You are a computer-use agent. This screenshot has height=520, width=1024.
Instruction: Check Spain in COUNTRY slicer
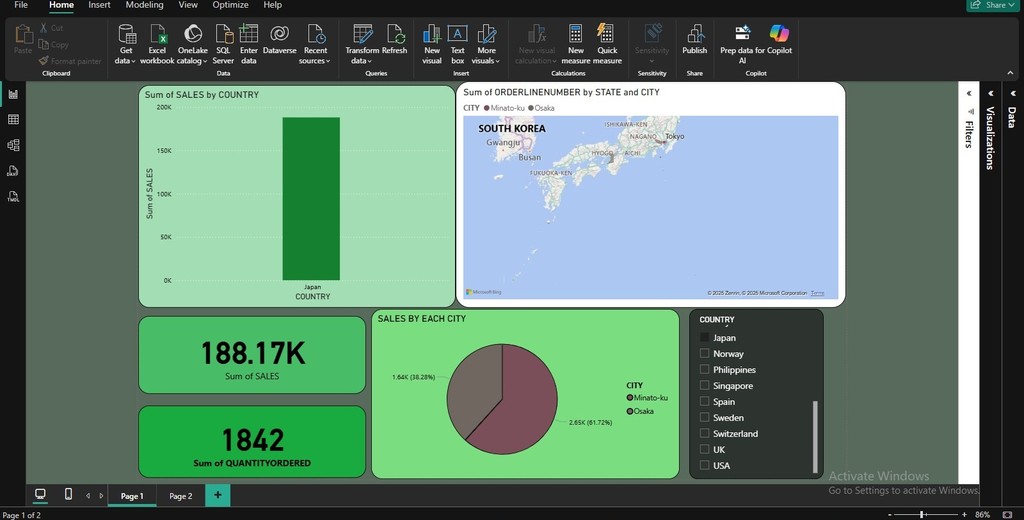(705, 401)
